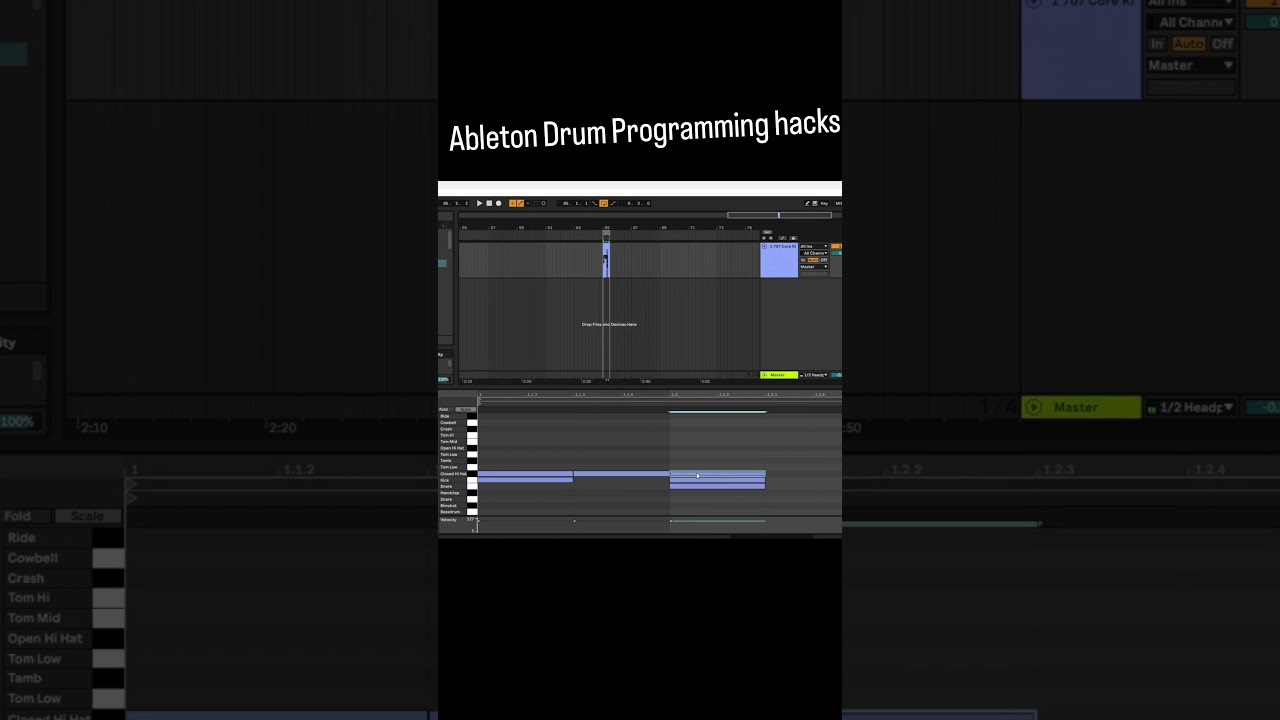
Task: Open the All Channels dropdown
Action: click(815, 253)
